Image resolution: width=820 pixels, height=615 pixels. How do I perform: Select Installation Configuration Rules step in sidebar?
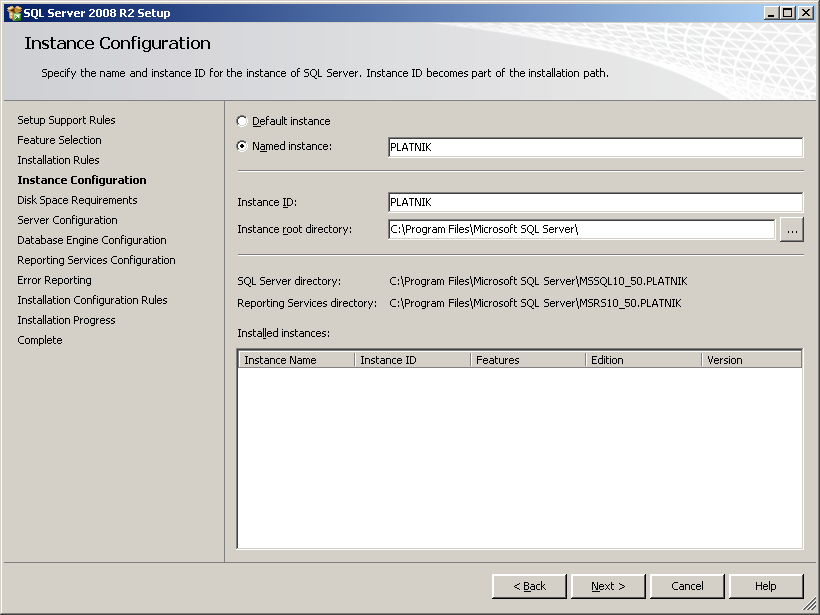(x=93, y=300)
